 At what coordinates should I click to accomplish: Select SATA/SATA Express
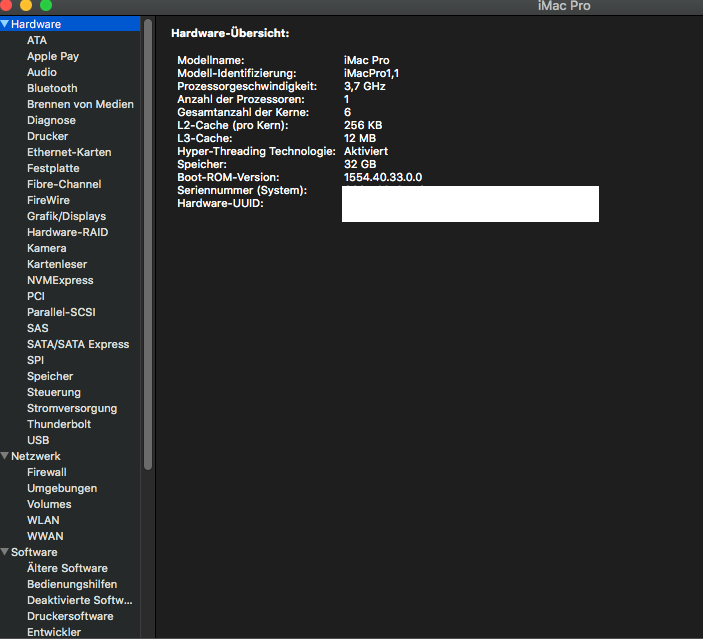tap(78, 344)
